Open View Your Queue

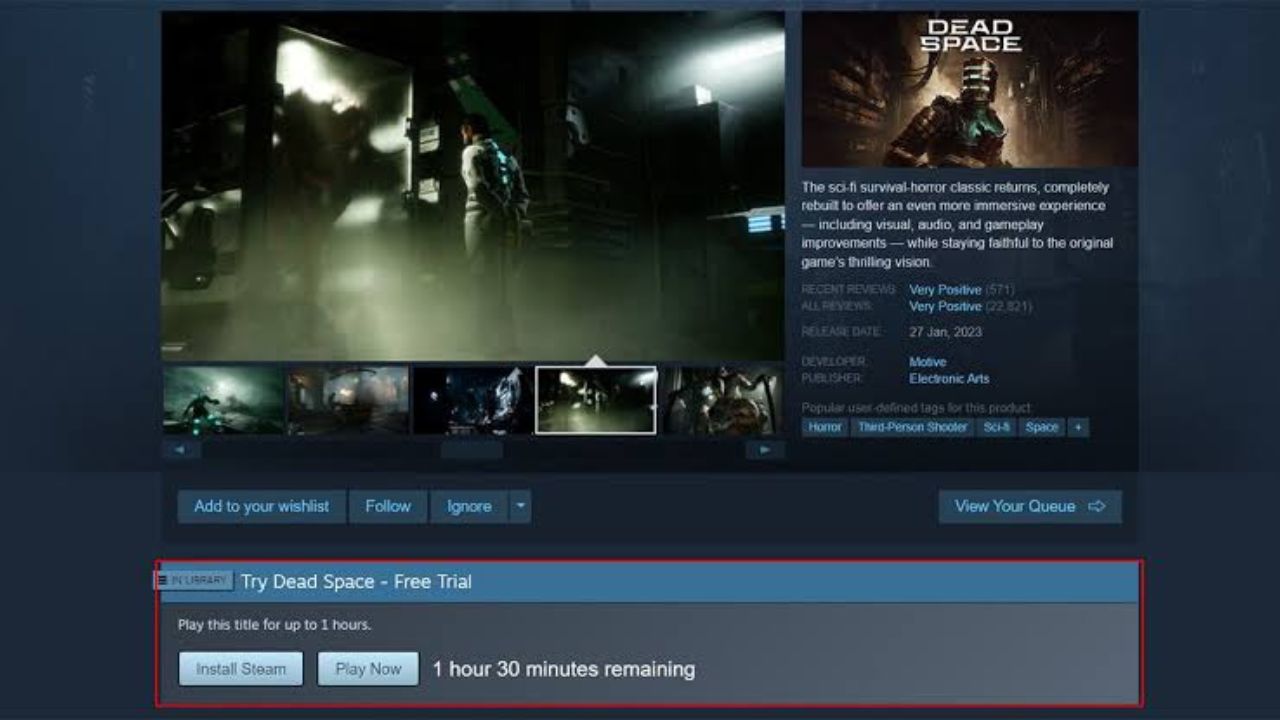(1029, 506)
